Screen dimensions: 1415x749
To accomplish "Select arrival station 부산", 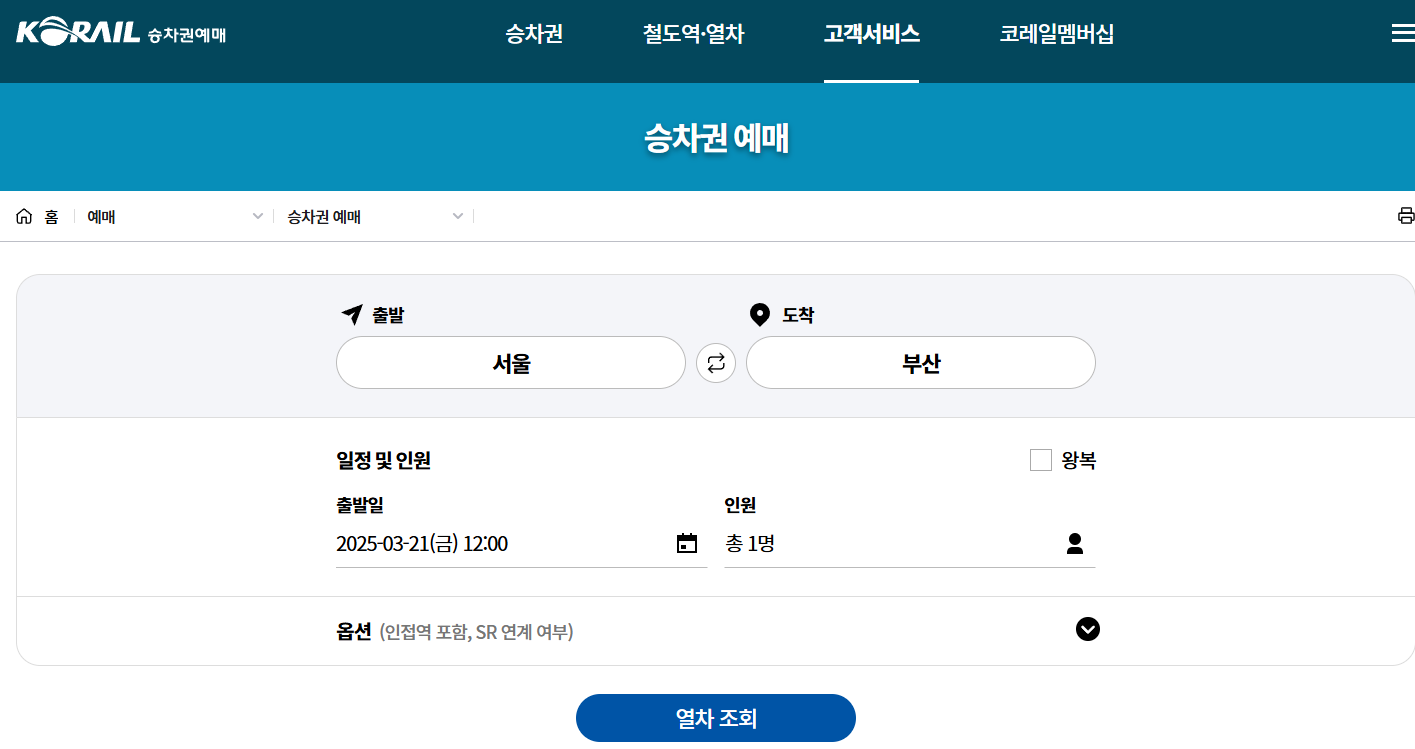I will point(921,362).
